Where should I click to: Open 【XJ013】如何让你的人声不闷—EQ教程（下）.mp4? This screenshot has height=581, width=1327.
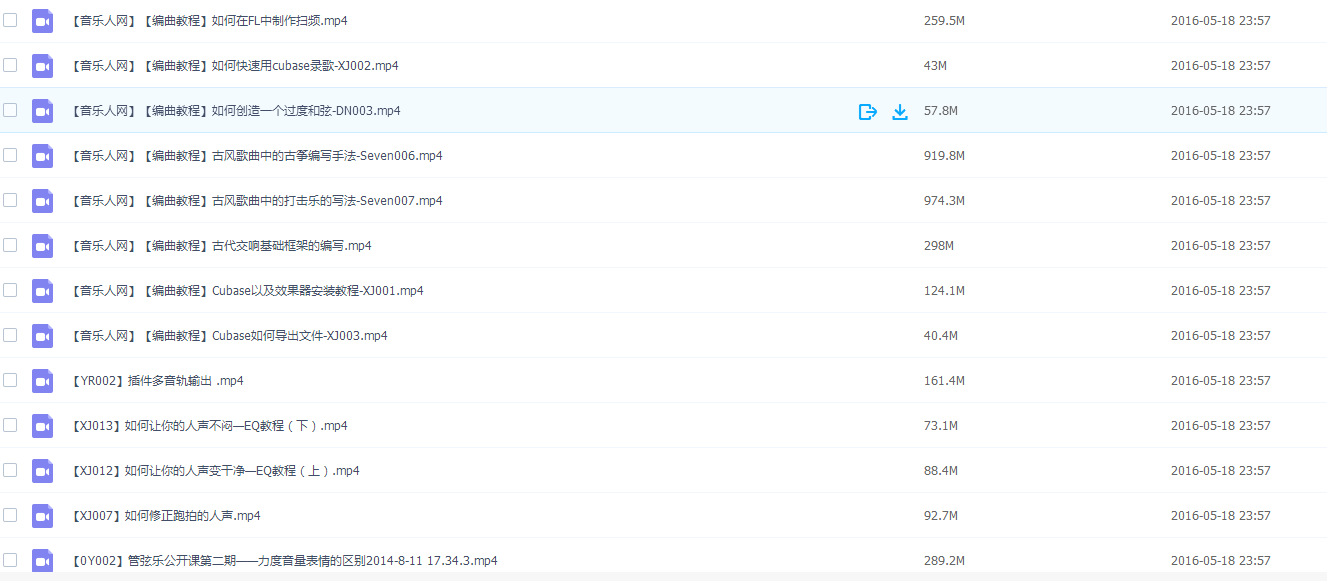click(209, 426)
